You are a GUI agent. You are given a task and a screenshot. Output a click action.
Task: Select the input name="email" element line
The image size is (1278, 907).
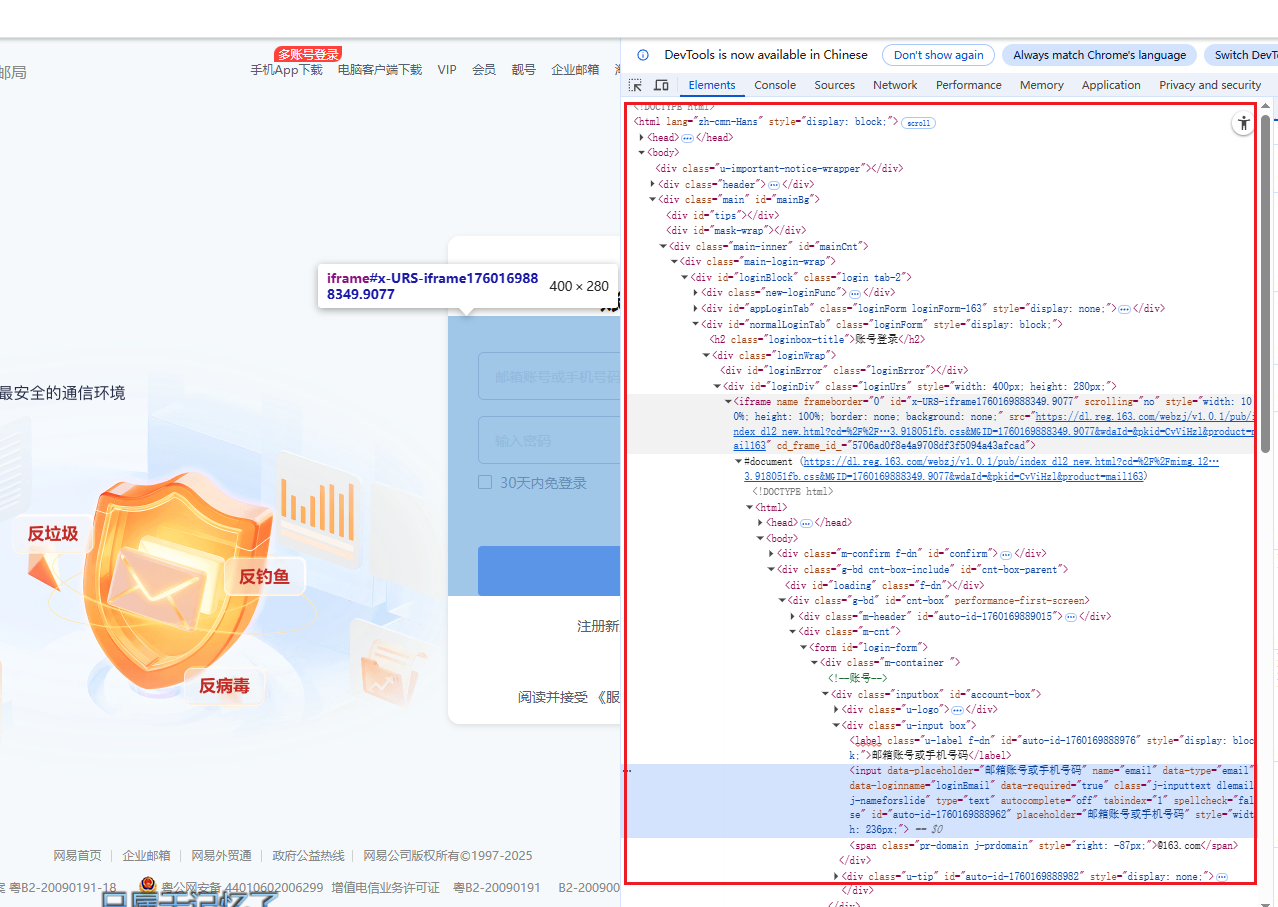[940, 801]
